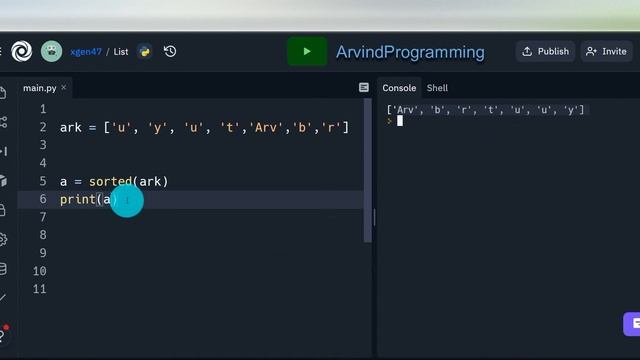Click the Publish button

click(545, 51)
